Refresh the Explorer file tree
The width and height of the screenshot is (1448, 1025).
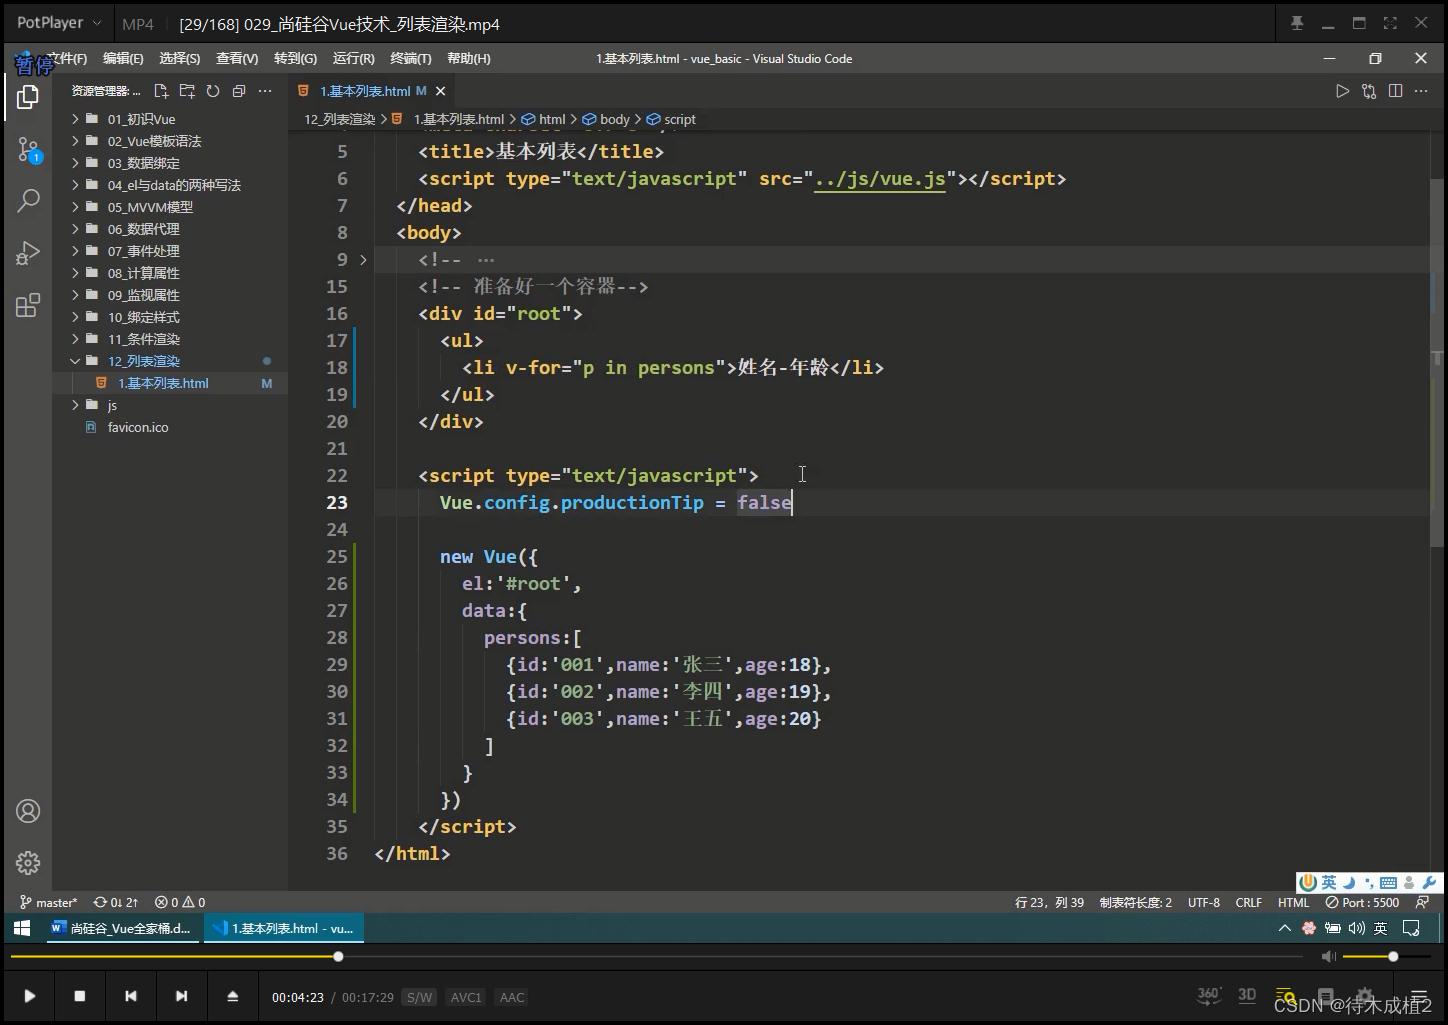click(x=213, y=91)
